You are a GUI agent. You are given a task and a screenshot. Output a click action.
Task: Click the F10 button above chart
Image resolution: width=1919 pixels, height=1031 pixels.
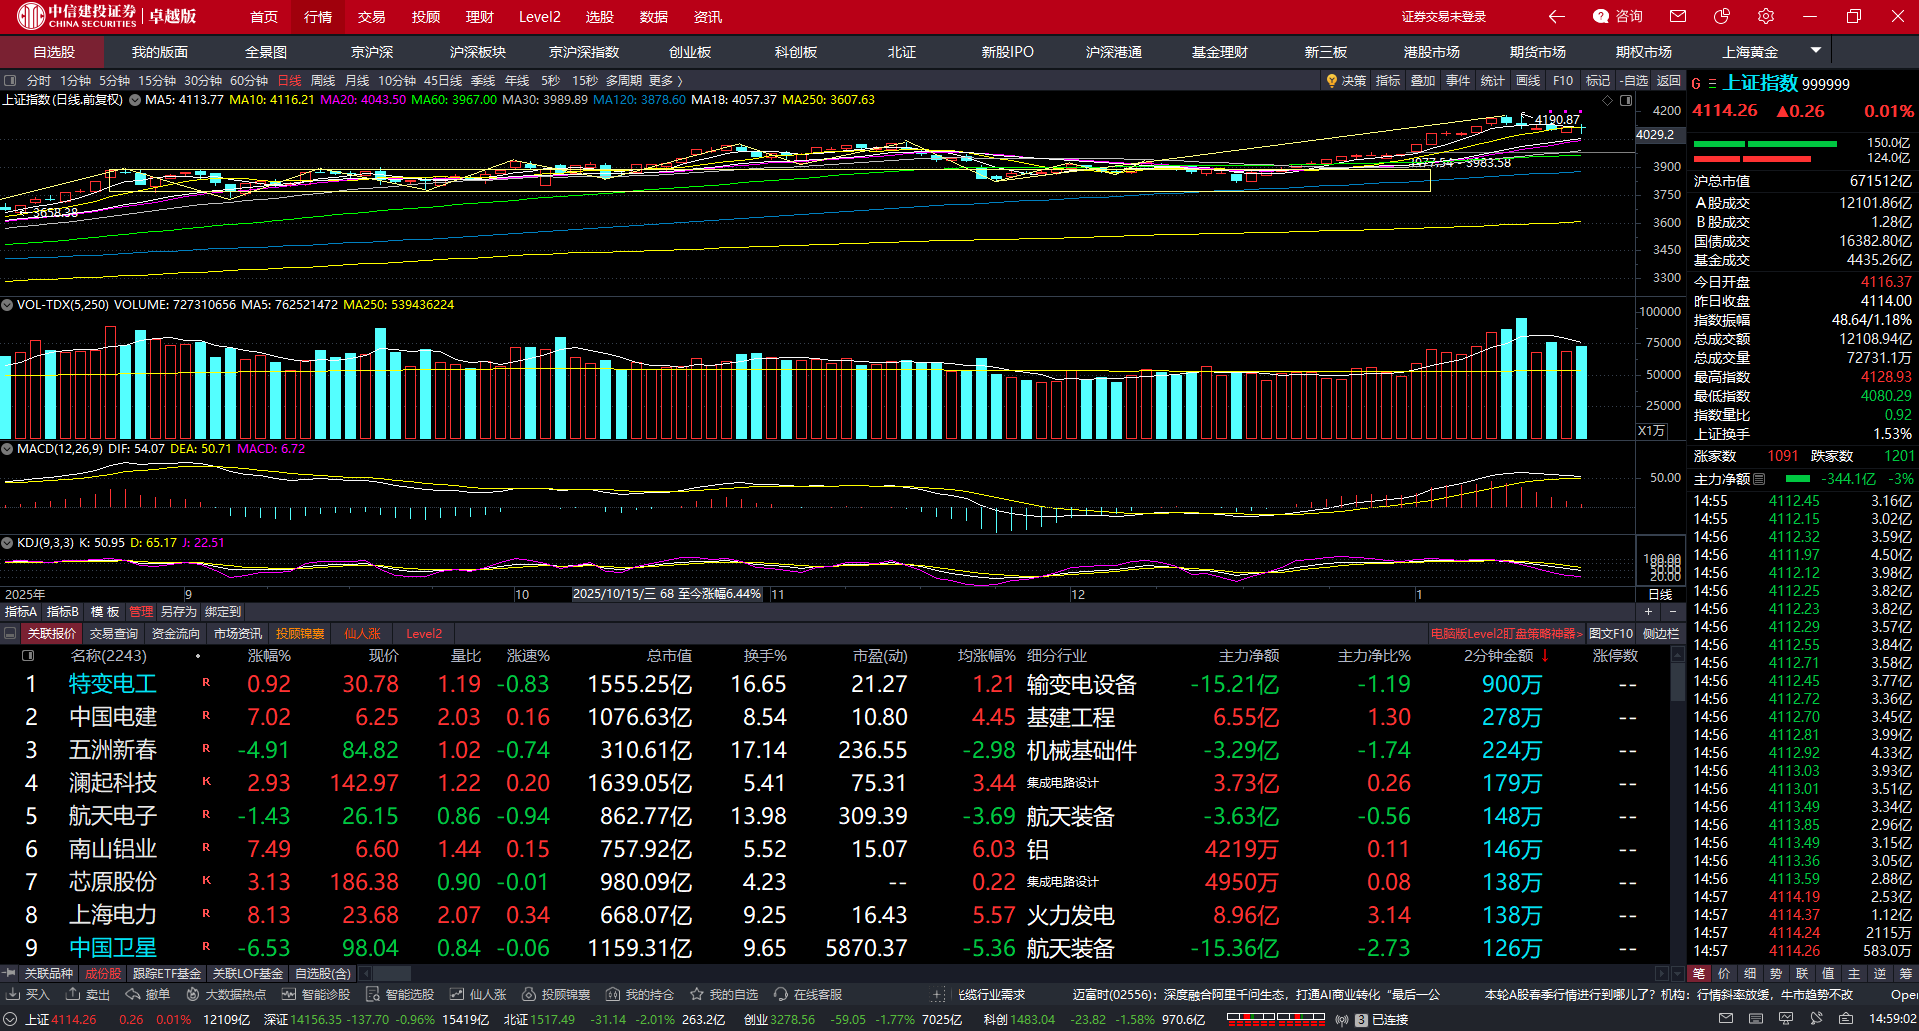click(x=1563, y=81)
